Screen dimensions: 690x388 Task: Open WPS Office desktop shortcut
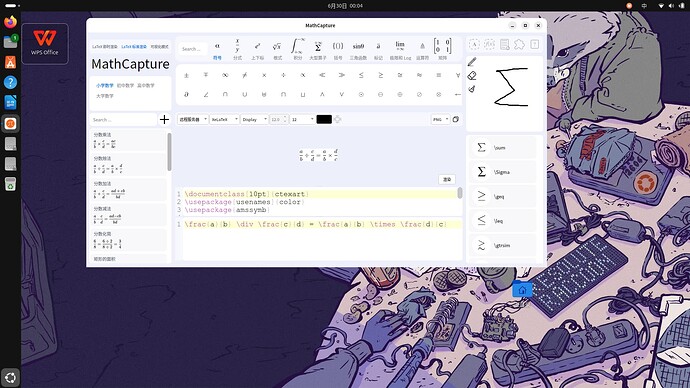44,43
